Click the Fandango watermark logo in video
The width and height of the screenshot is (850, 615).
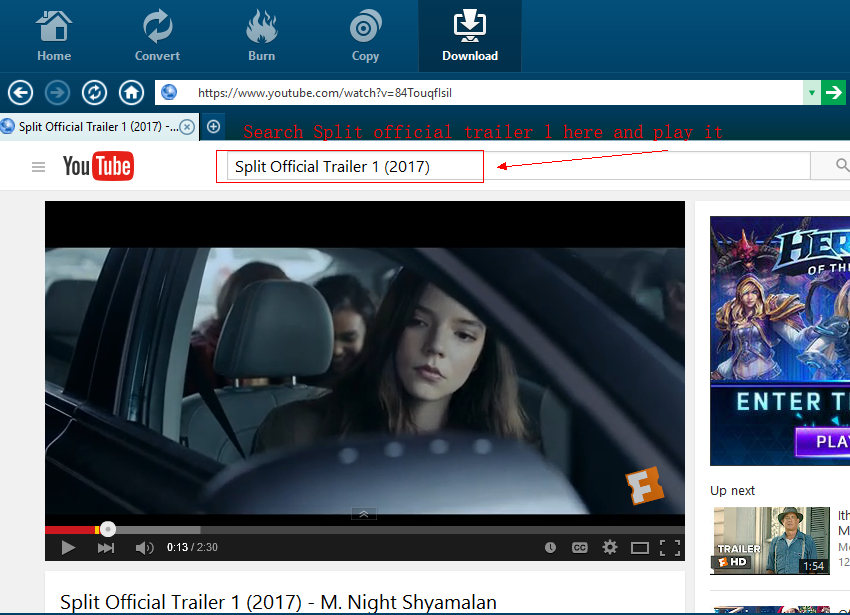(x=645, y=485)
